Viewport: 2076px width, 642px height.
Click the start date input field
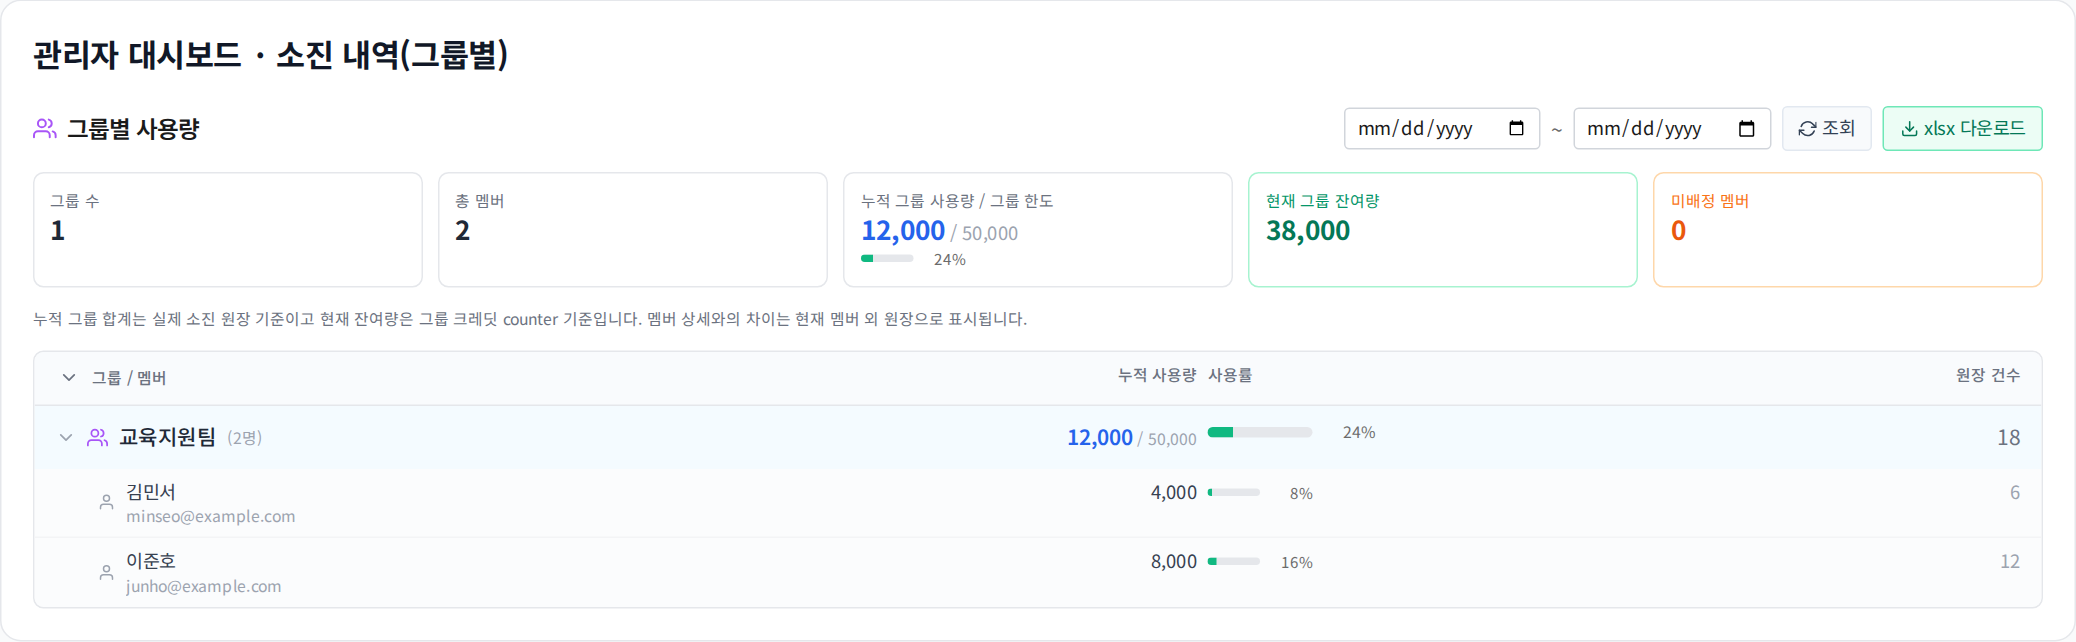click(x=1441, y=128)
